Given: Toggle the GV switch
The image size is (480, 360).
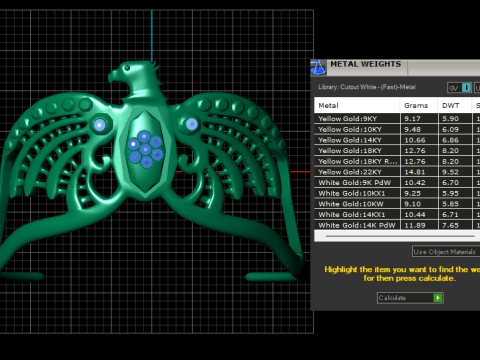Looking at the screenshot, I should [x=459, y=88].
